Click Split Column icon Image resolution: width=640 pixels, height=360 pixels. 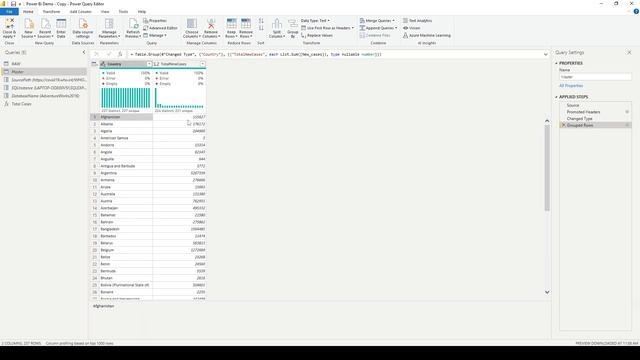[277, 24]
